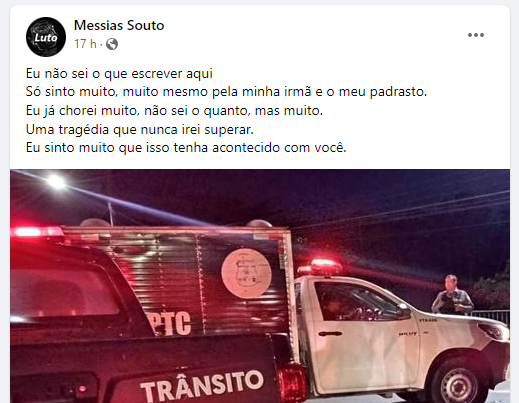Click the globe public audience icon
The height and width of the screenshot is (403, 519).
[x=112, y=44]
